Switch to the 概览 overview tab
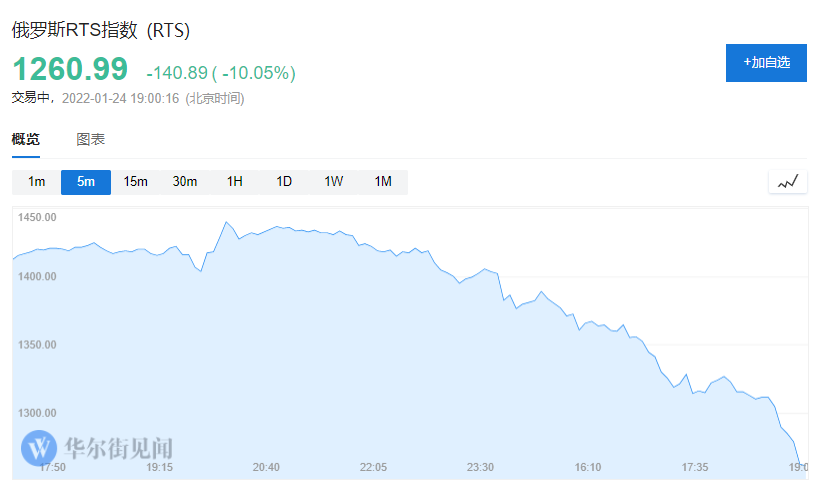 (x=26, y=140)
